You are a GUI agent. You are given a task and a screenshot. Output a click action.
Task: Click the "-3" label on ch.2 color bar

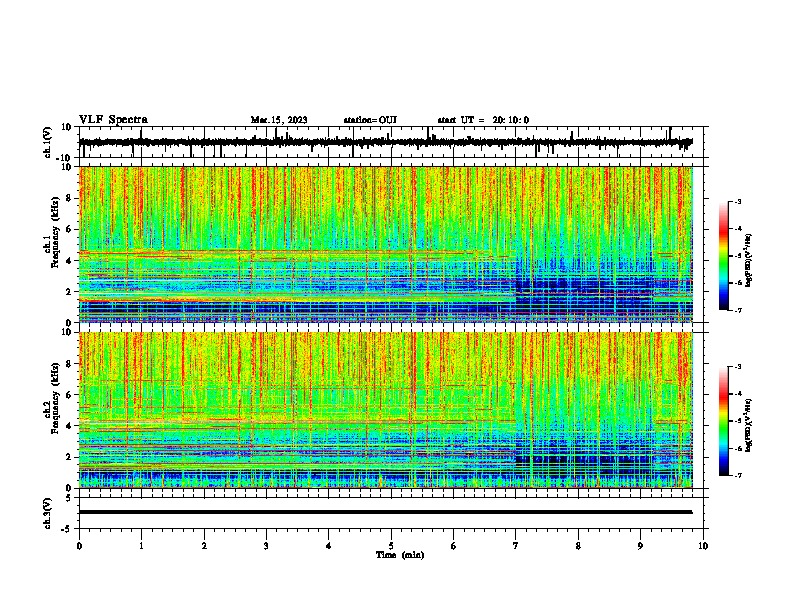click(738, 367)
